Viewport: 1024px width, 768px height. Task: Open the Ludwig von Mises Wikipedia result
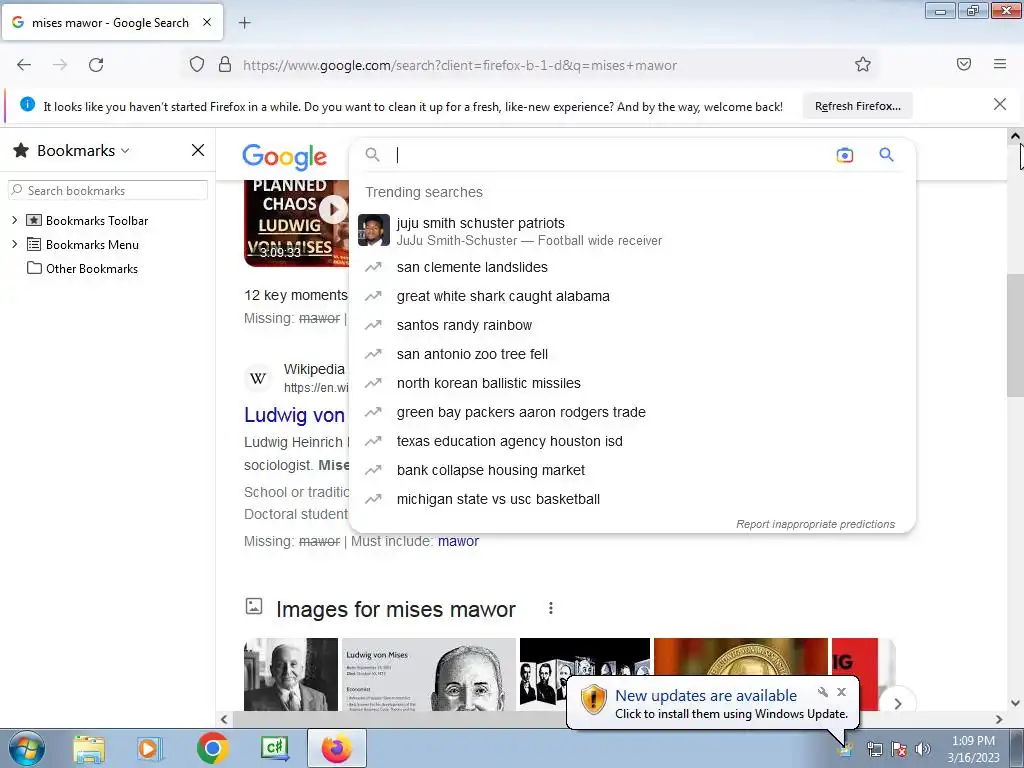point(295,415)
